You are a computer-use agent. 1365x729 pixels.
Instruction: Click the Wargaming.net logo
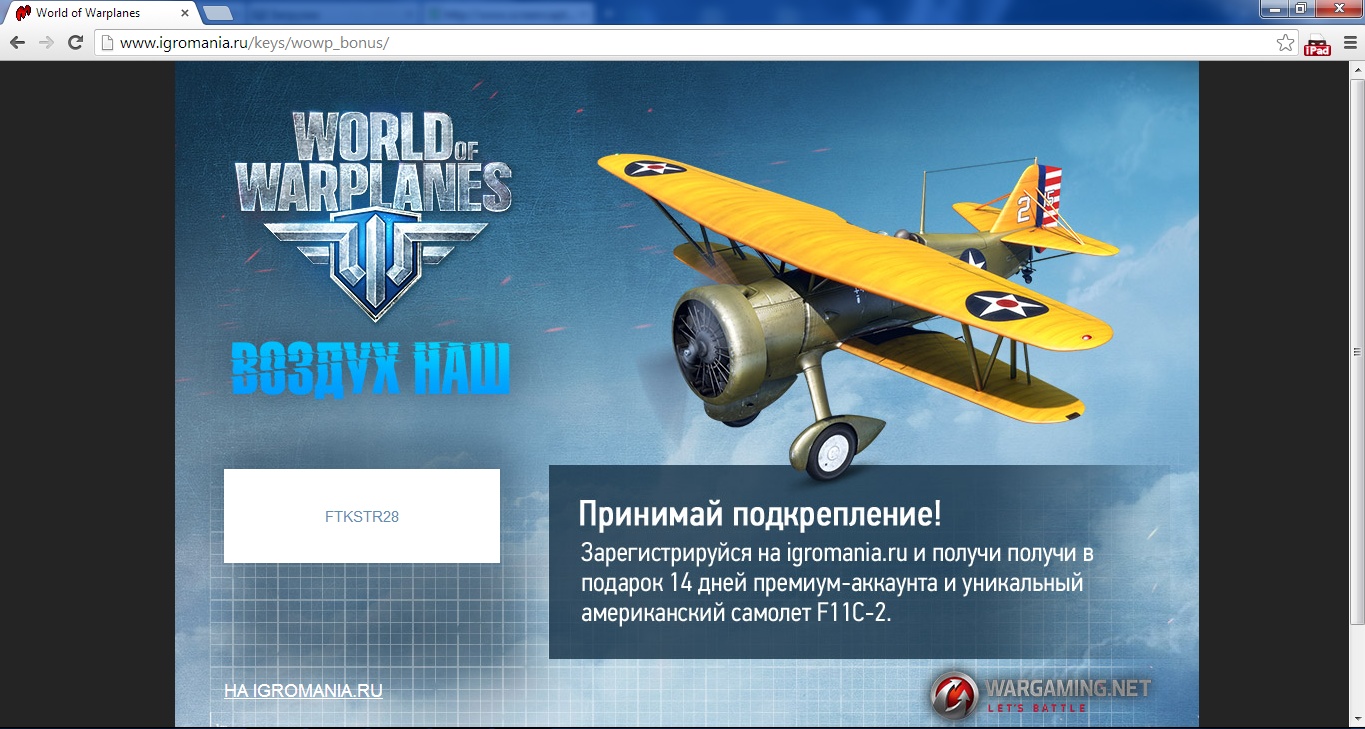point(1041,695)
